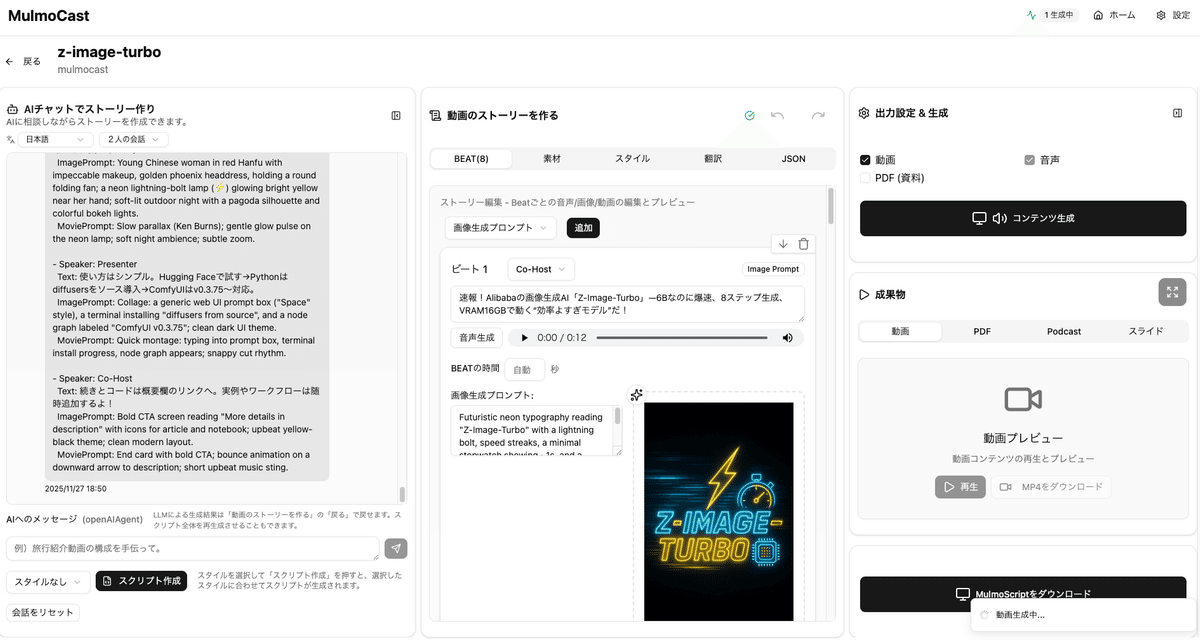The image size is (1200, 640).
Task: Click the スクリプト作成 button
Action: [x=141, y=581]
